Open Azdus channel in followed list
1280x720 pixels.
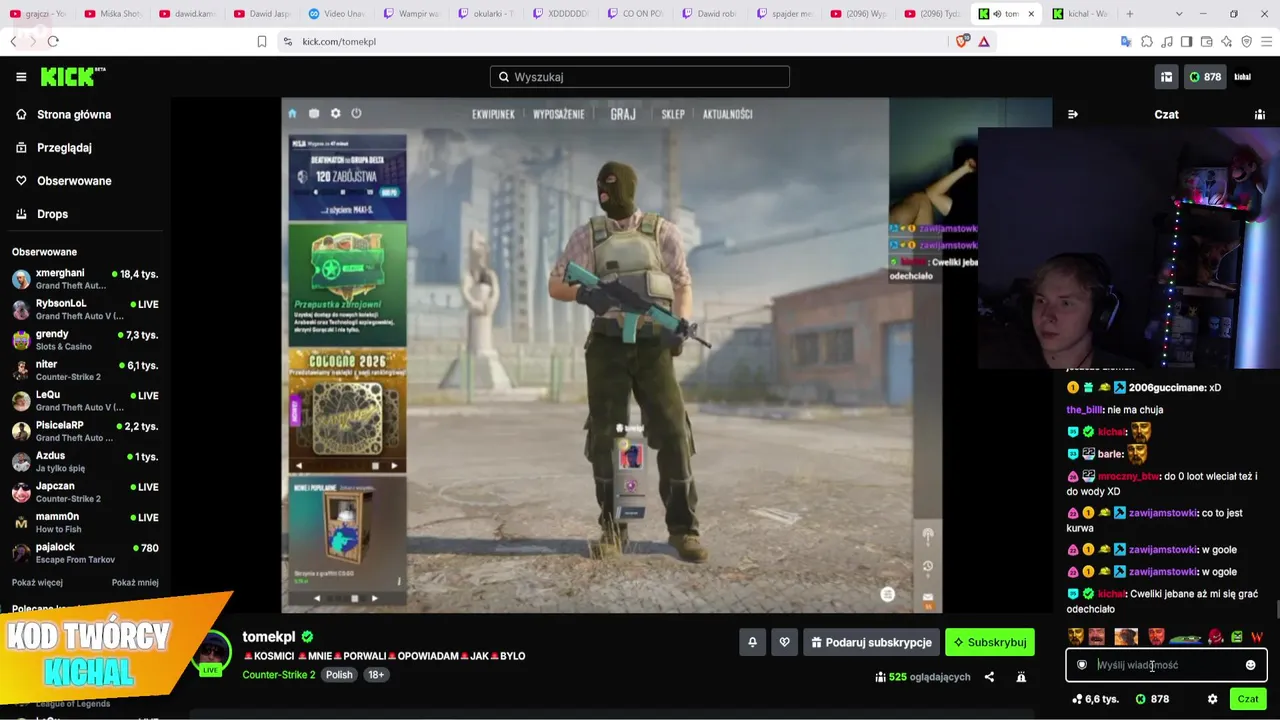(x=85, y=462)
